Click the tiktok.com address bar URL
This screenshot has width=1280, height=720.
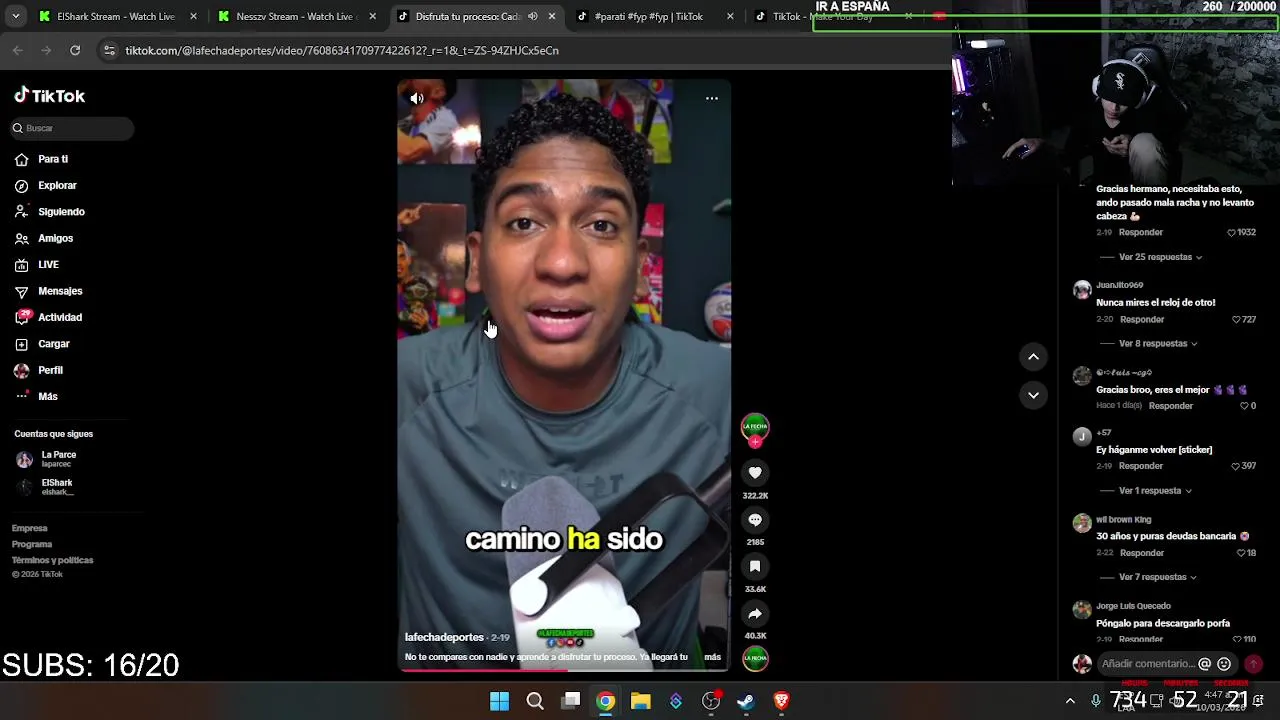point(342,50)
